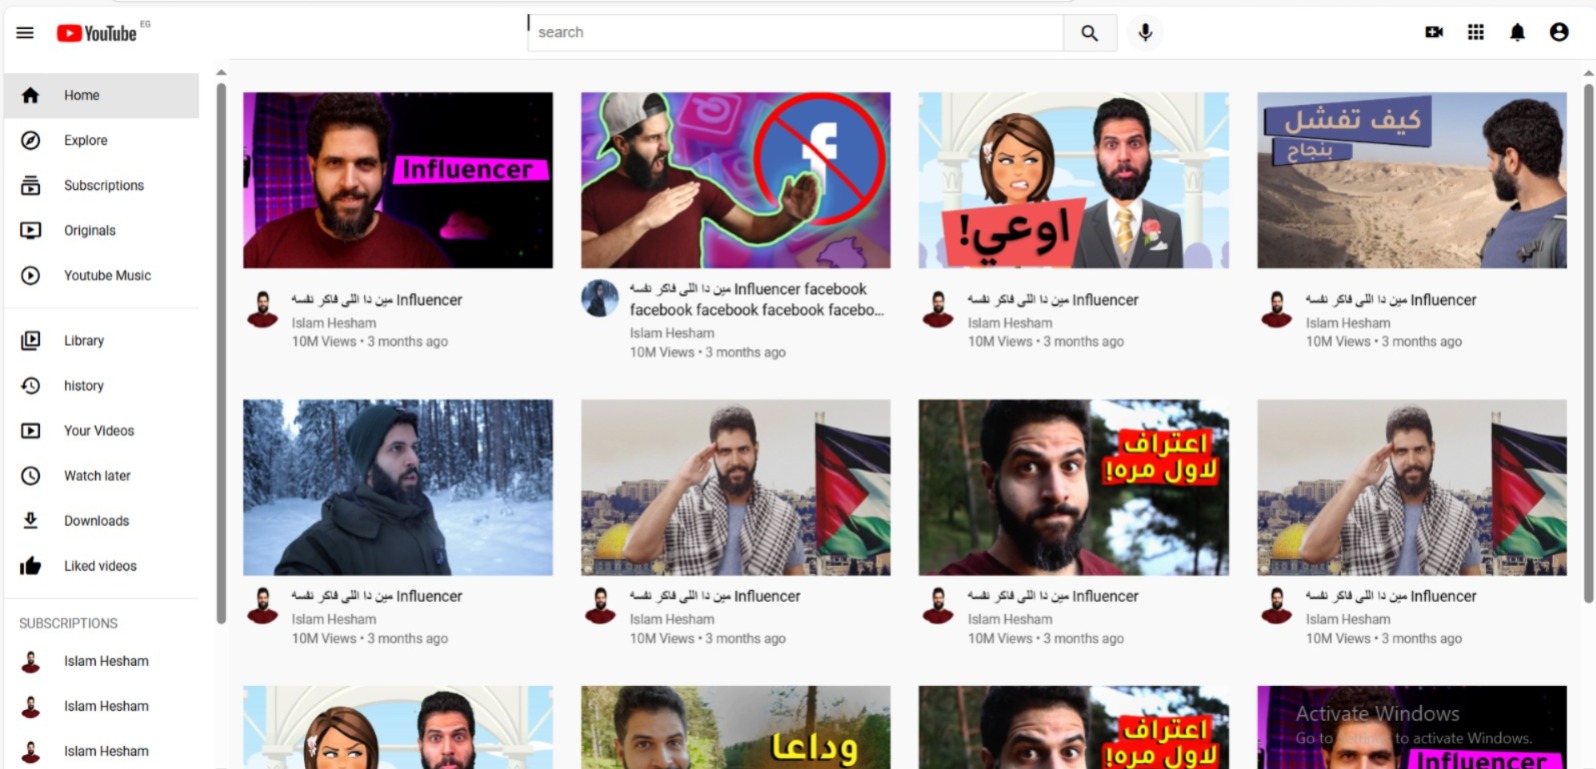Open the snowy forest video thumbnail

[x=397, y=487]
